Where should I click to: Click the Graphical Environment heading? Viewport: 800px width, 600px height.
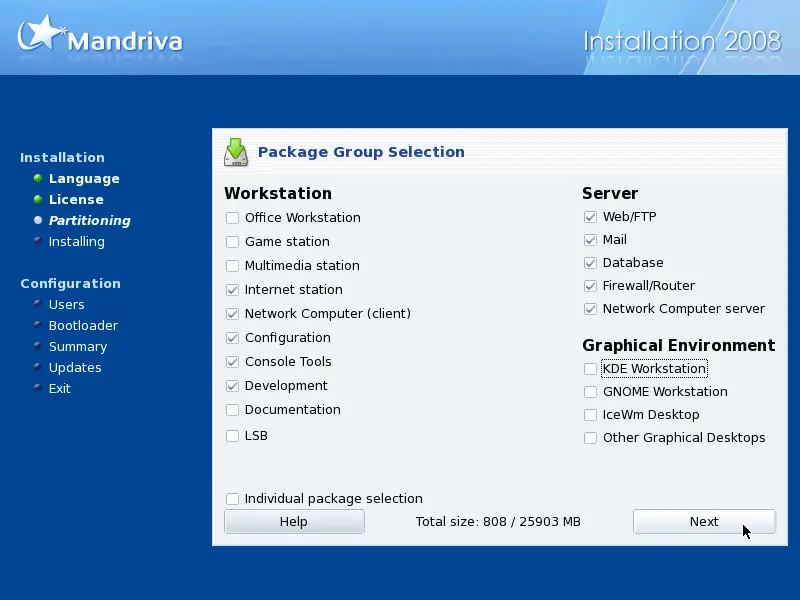tap(679, 345)
